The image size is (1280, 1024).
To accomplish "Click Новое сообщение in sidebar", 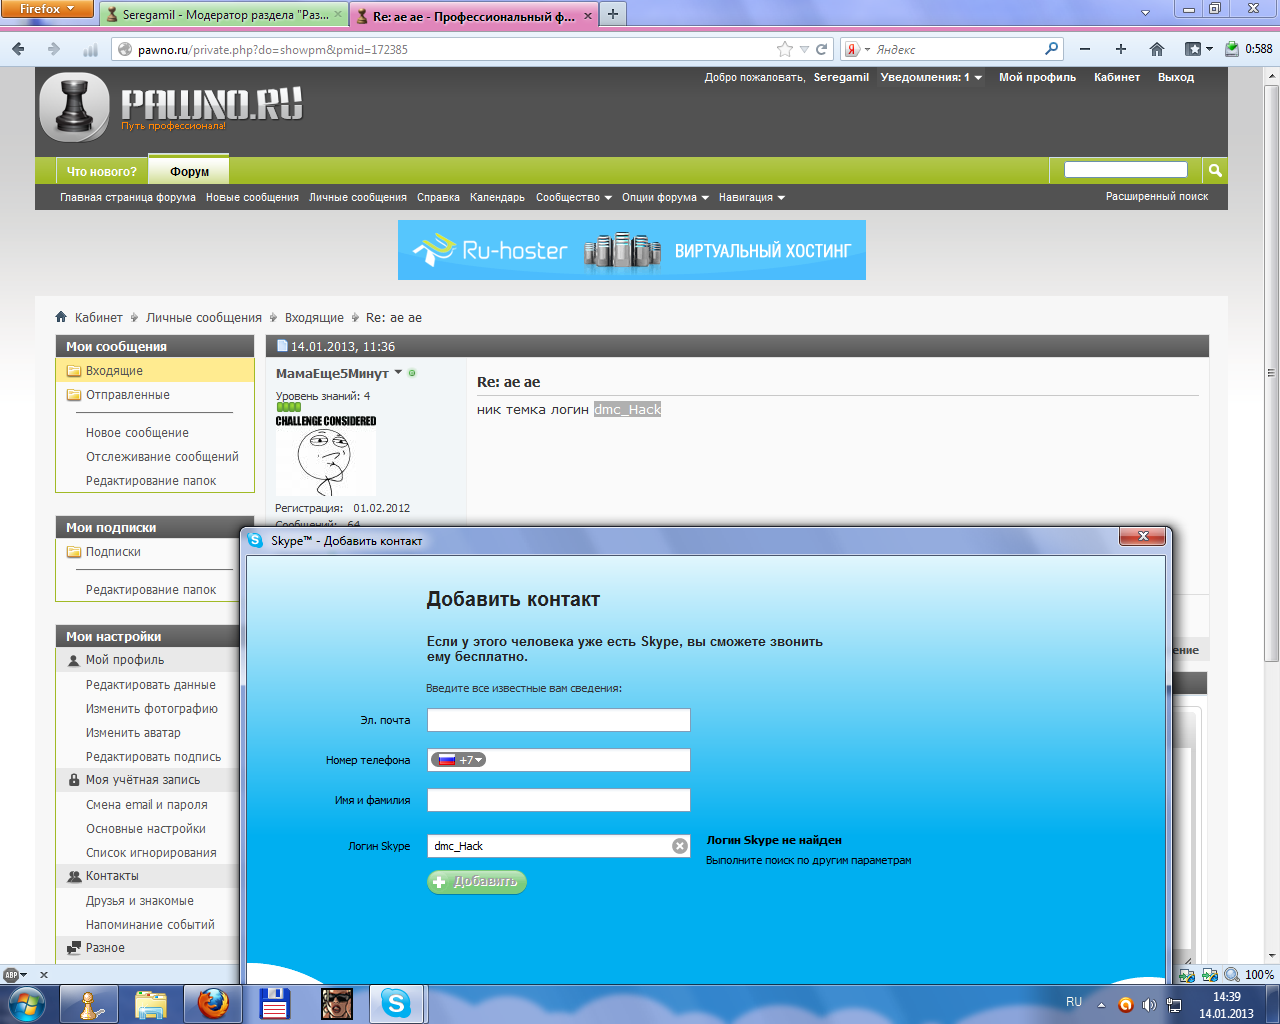I will pos(137,432).
